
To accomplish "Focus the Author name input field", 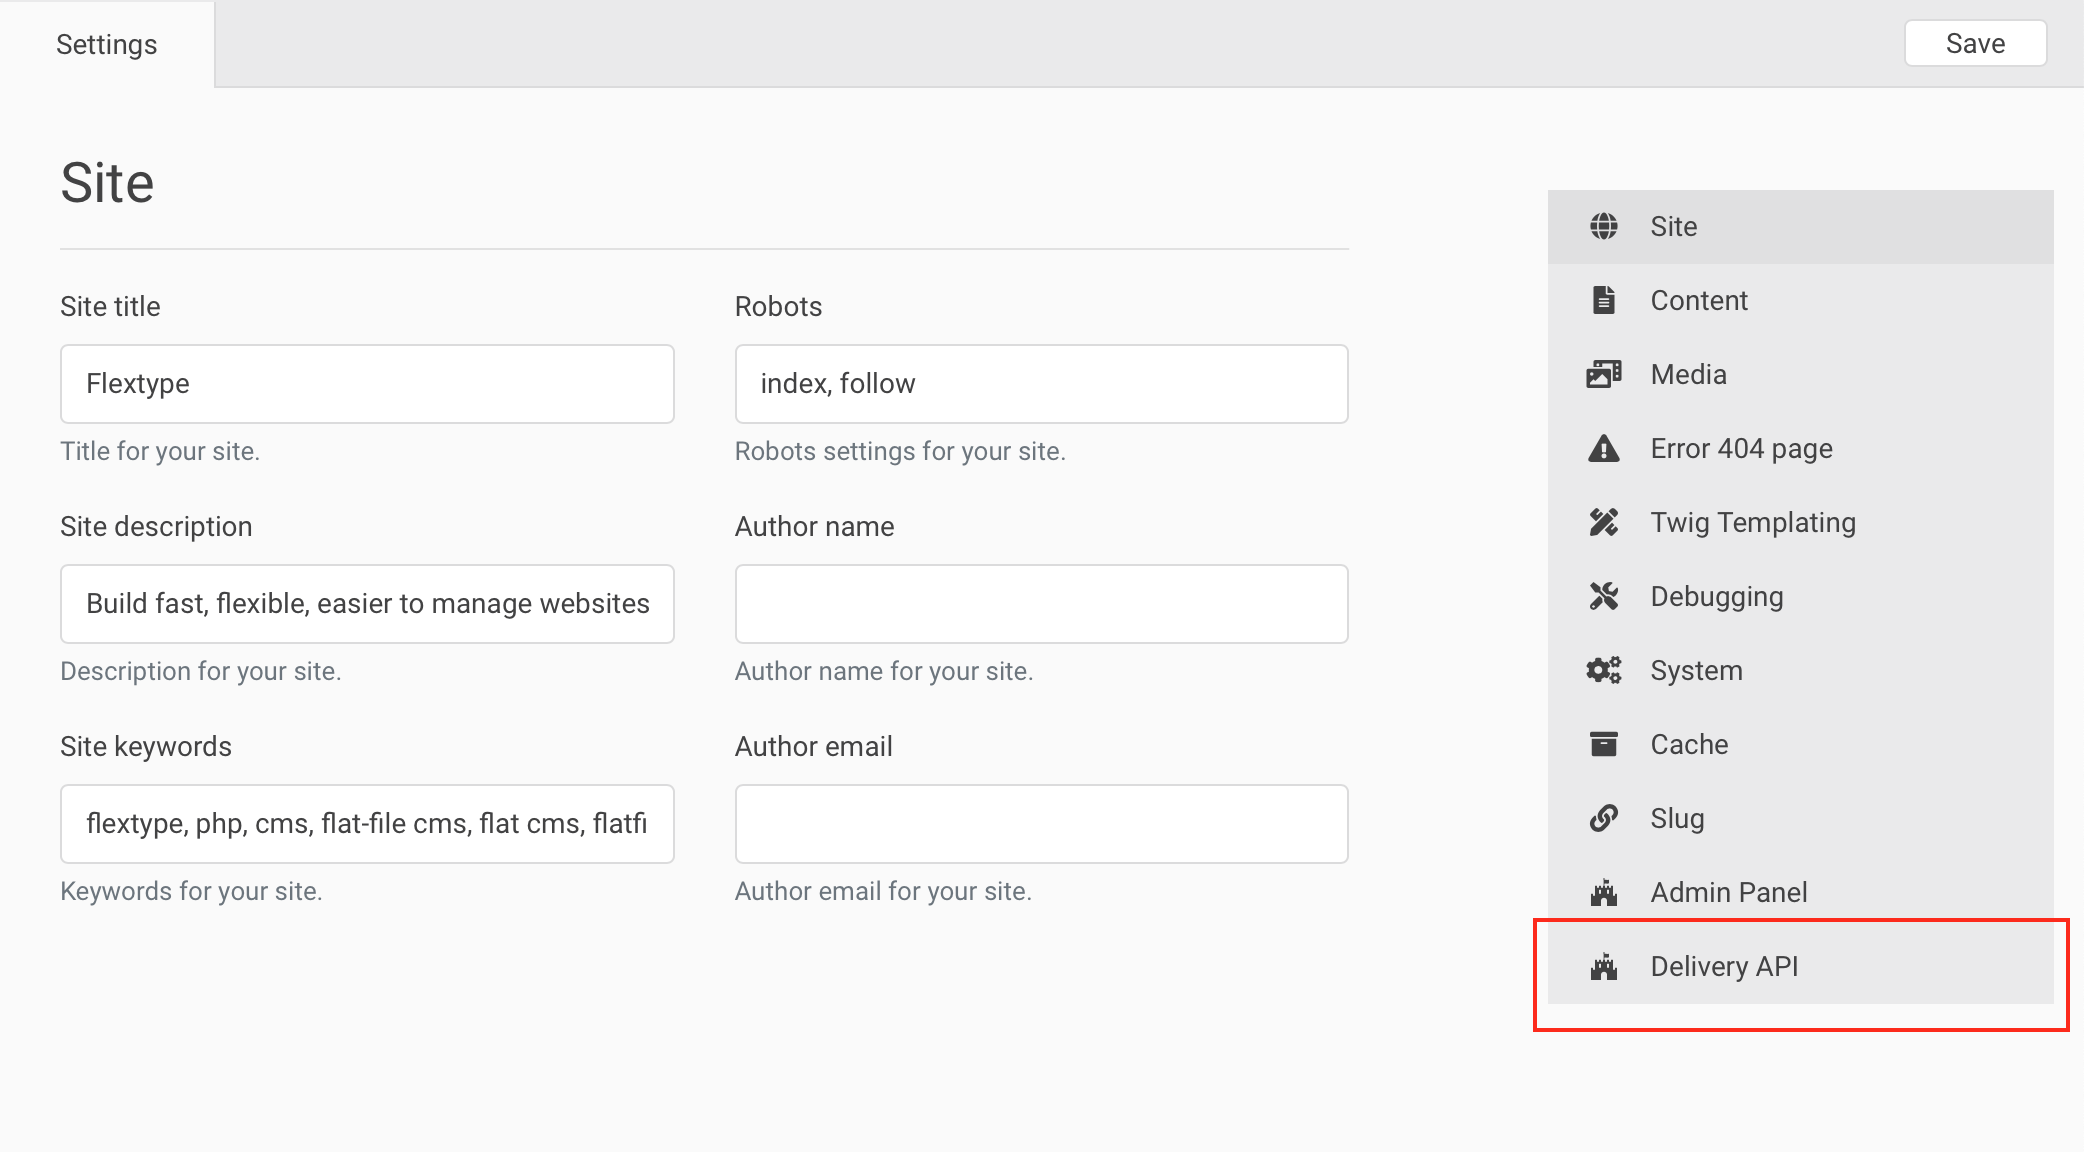I will [x=1041, y=604].
